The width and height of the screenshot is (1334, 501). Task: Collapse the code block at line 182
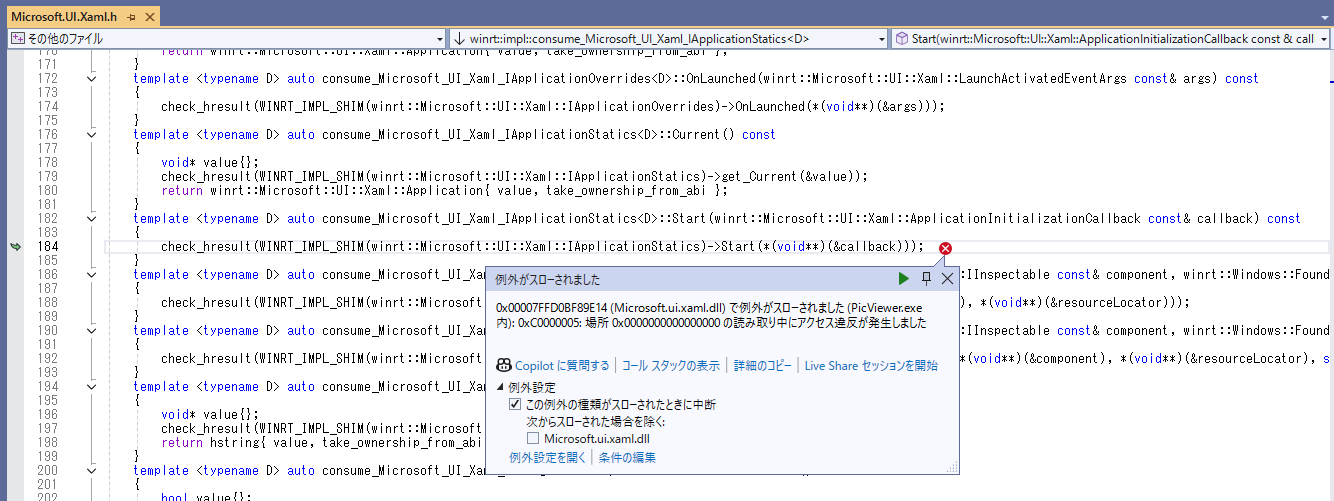(92, 218)
